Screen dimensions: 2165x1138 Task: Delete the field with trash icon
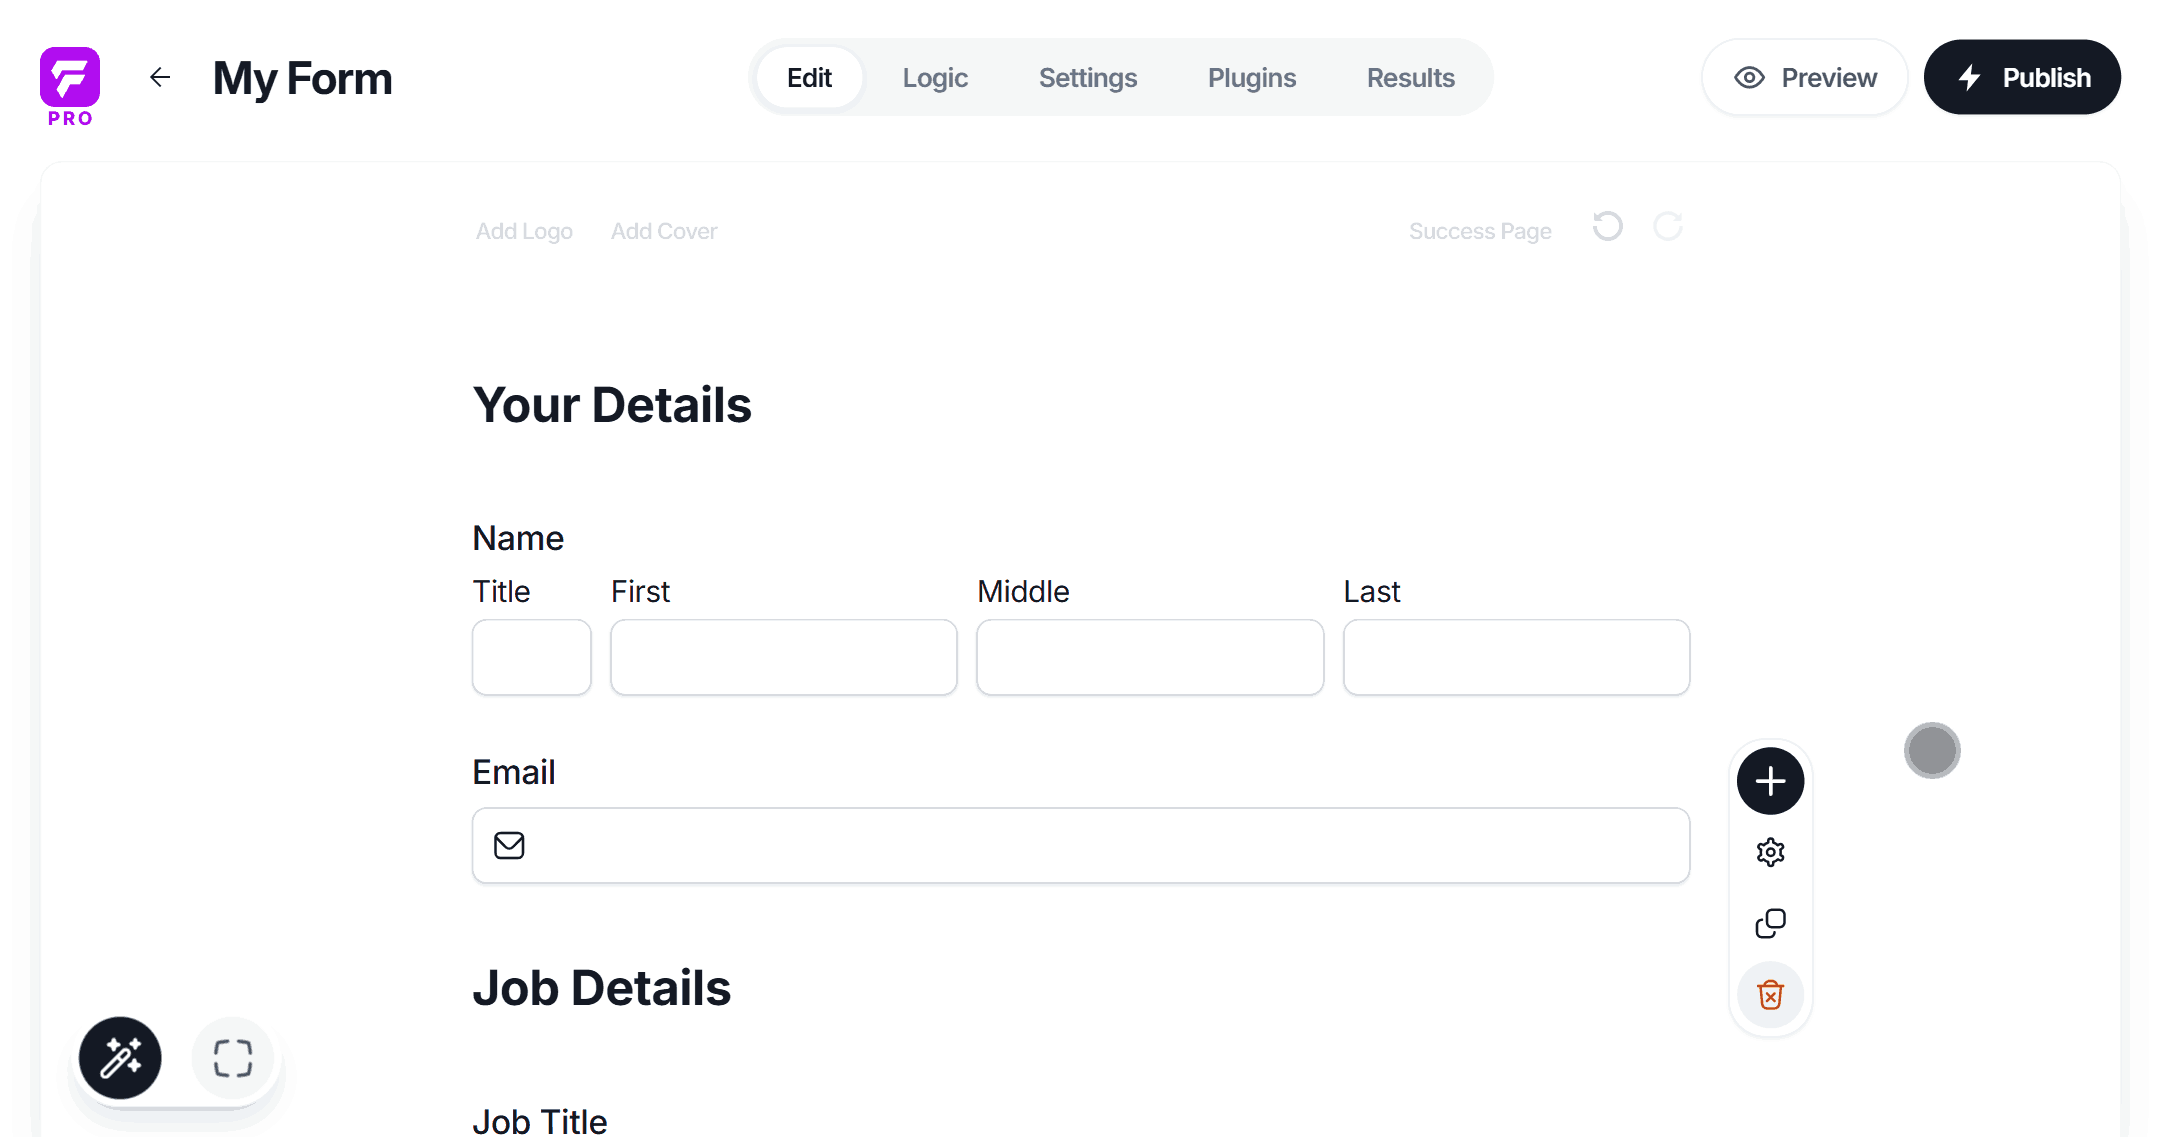[1770, 995]
